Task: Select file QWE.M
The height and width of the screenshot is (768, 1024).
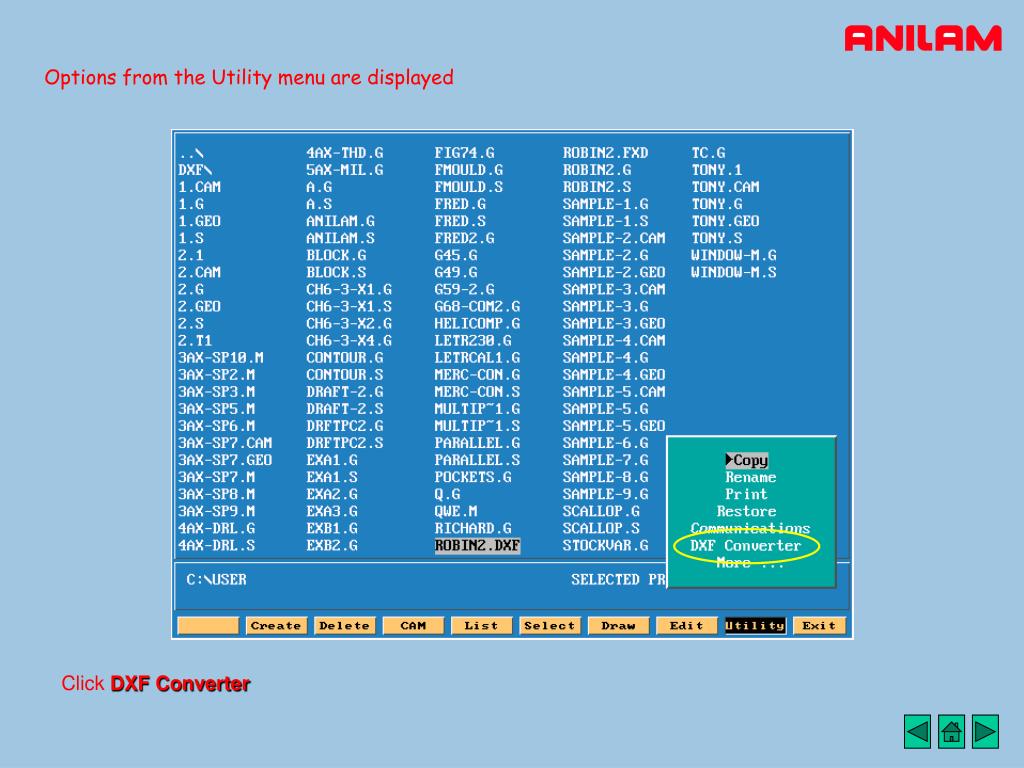Action: coord(456,511)
